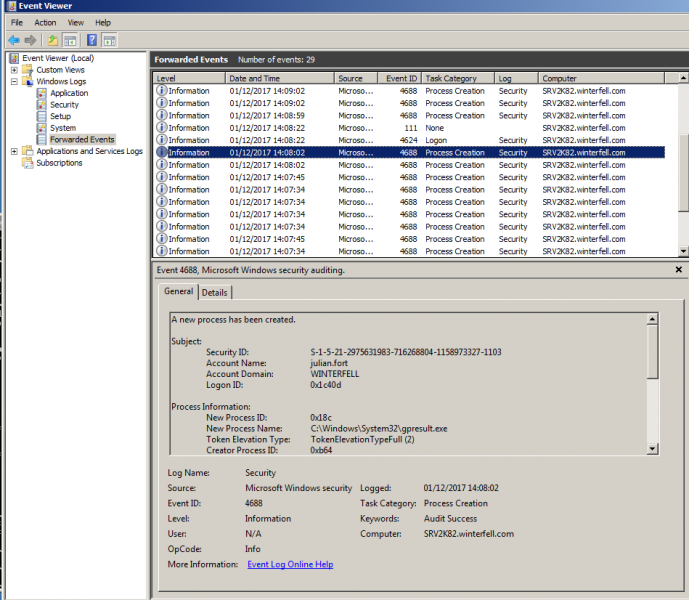Open the View menu
This screenshot has height=600, width=689.
pos(76,22)
